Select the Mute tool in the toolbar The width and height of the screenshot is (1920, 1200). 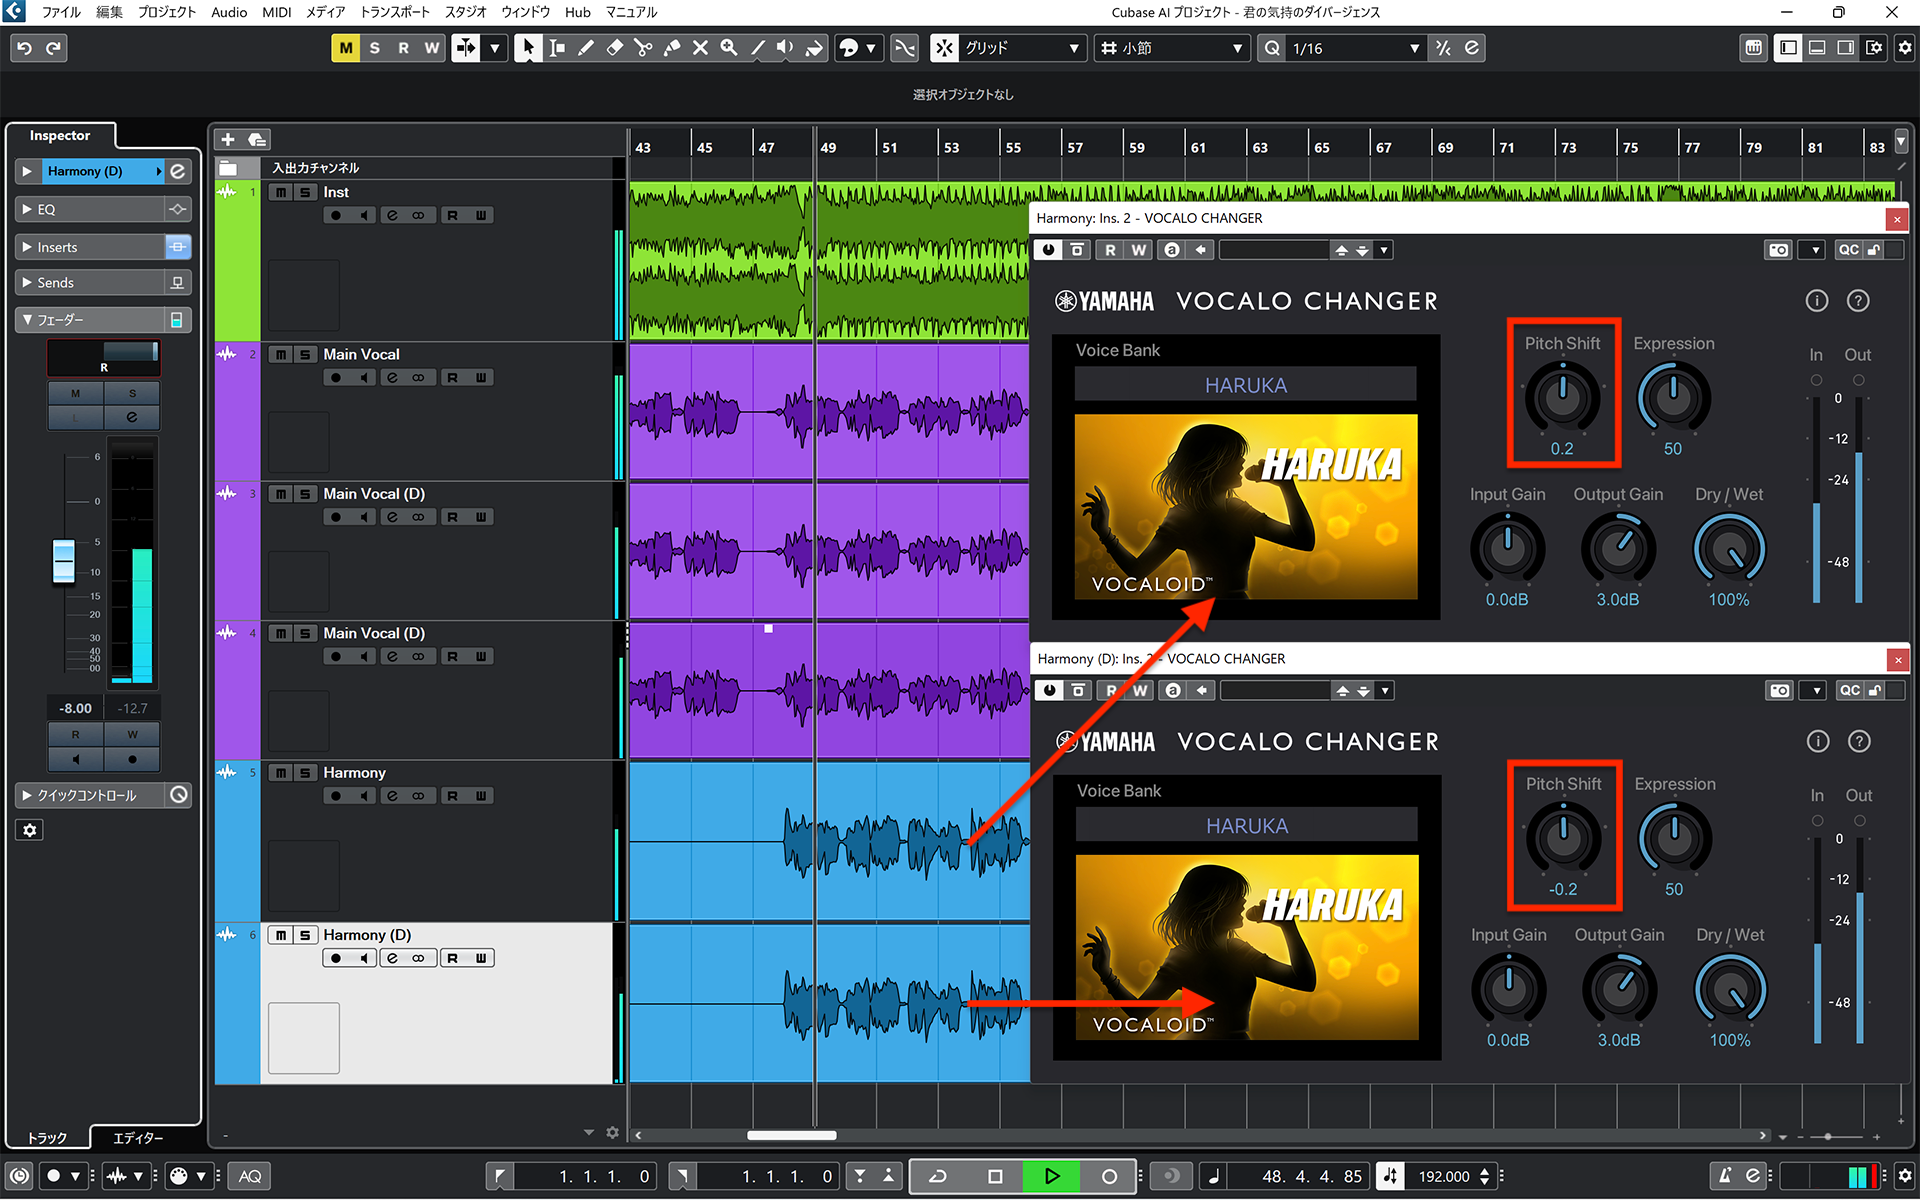coord(700,47)
